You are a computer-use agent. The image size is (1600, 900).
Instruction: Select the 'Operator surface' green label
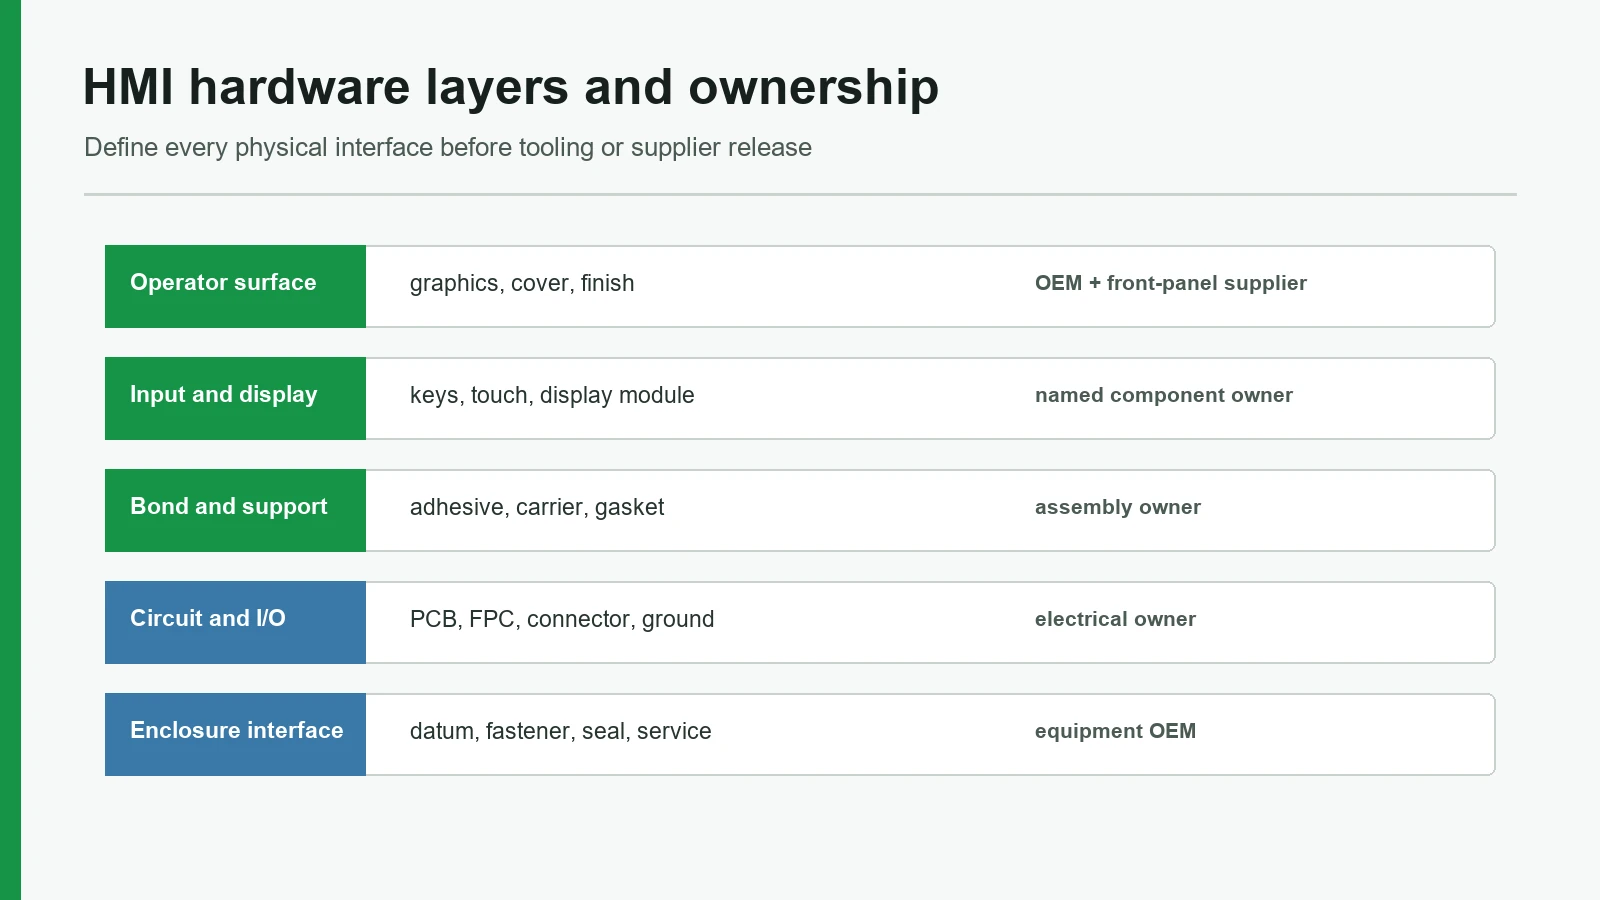click(x=235, y=286)
